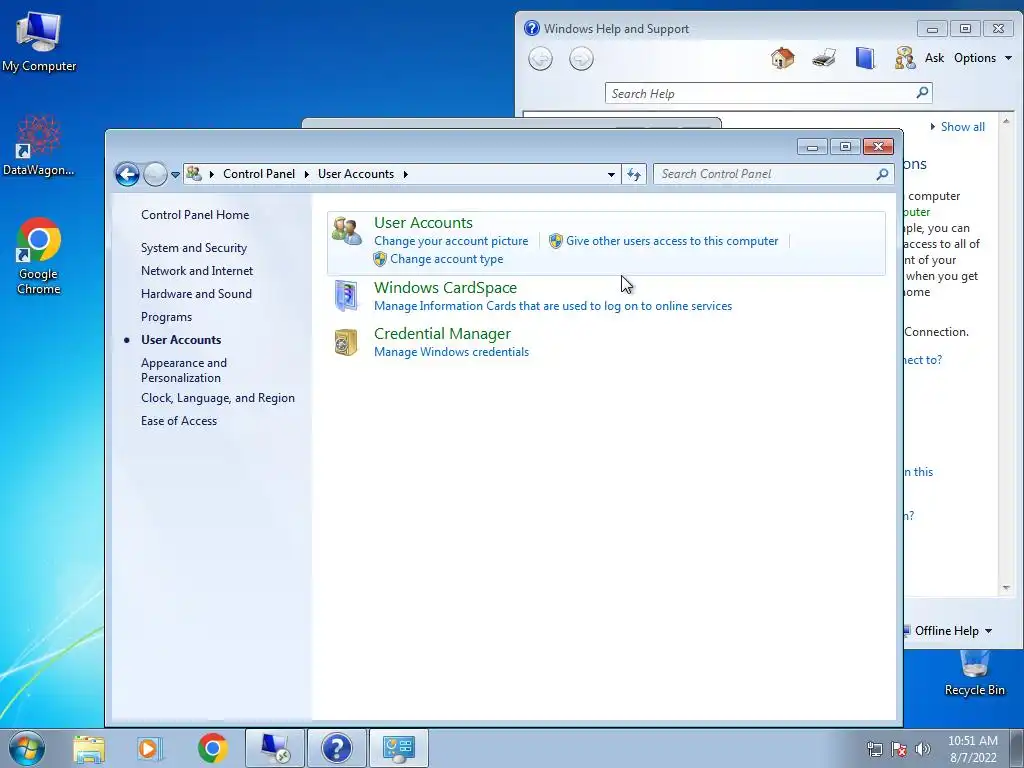
Task: Open the Windows CardSpace heading
Action: (x=445, y=287)
